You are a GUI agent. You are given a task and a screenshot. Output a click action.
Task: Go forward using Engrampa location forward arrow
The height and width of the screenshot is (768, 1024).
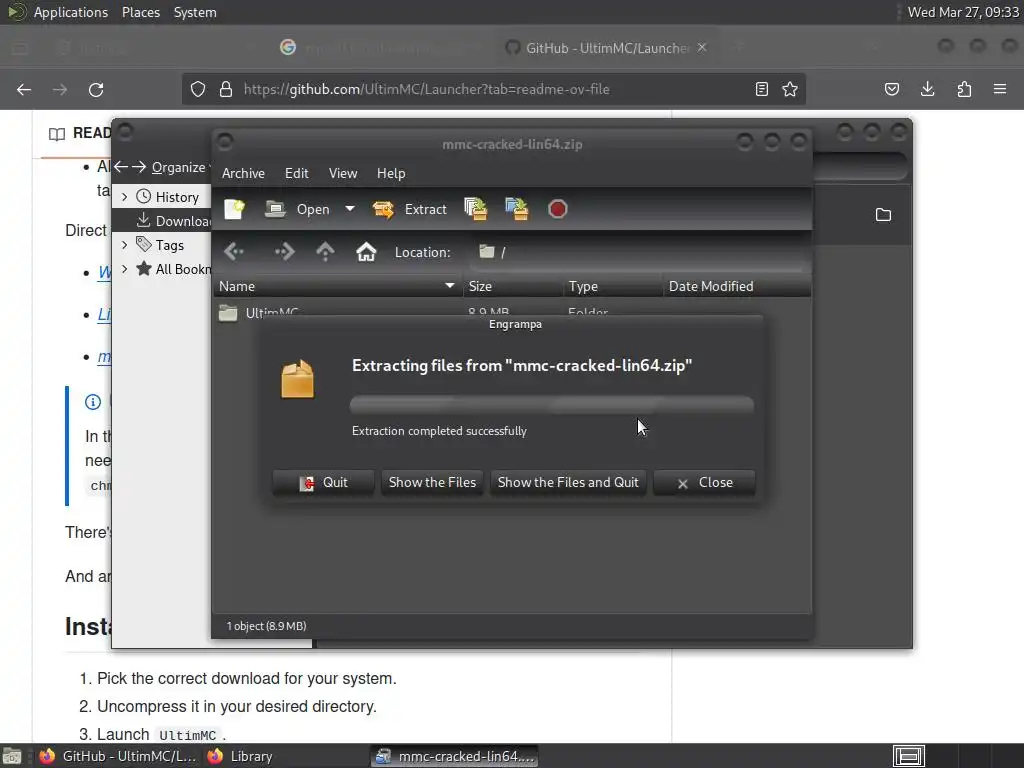[284, 252]
